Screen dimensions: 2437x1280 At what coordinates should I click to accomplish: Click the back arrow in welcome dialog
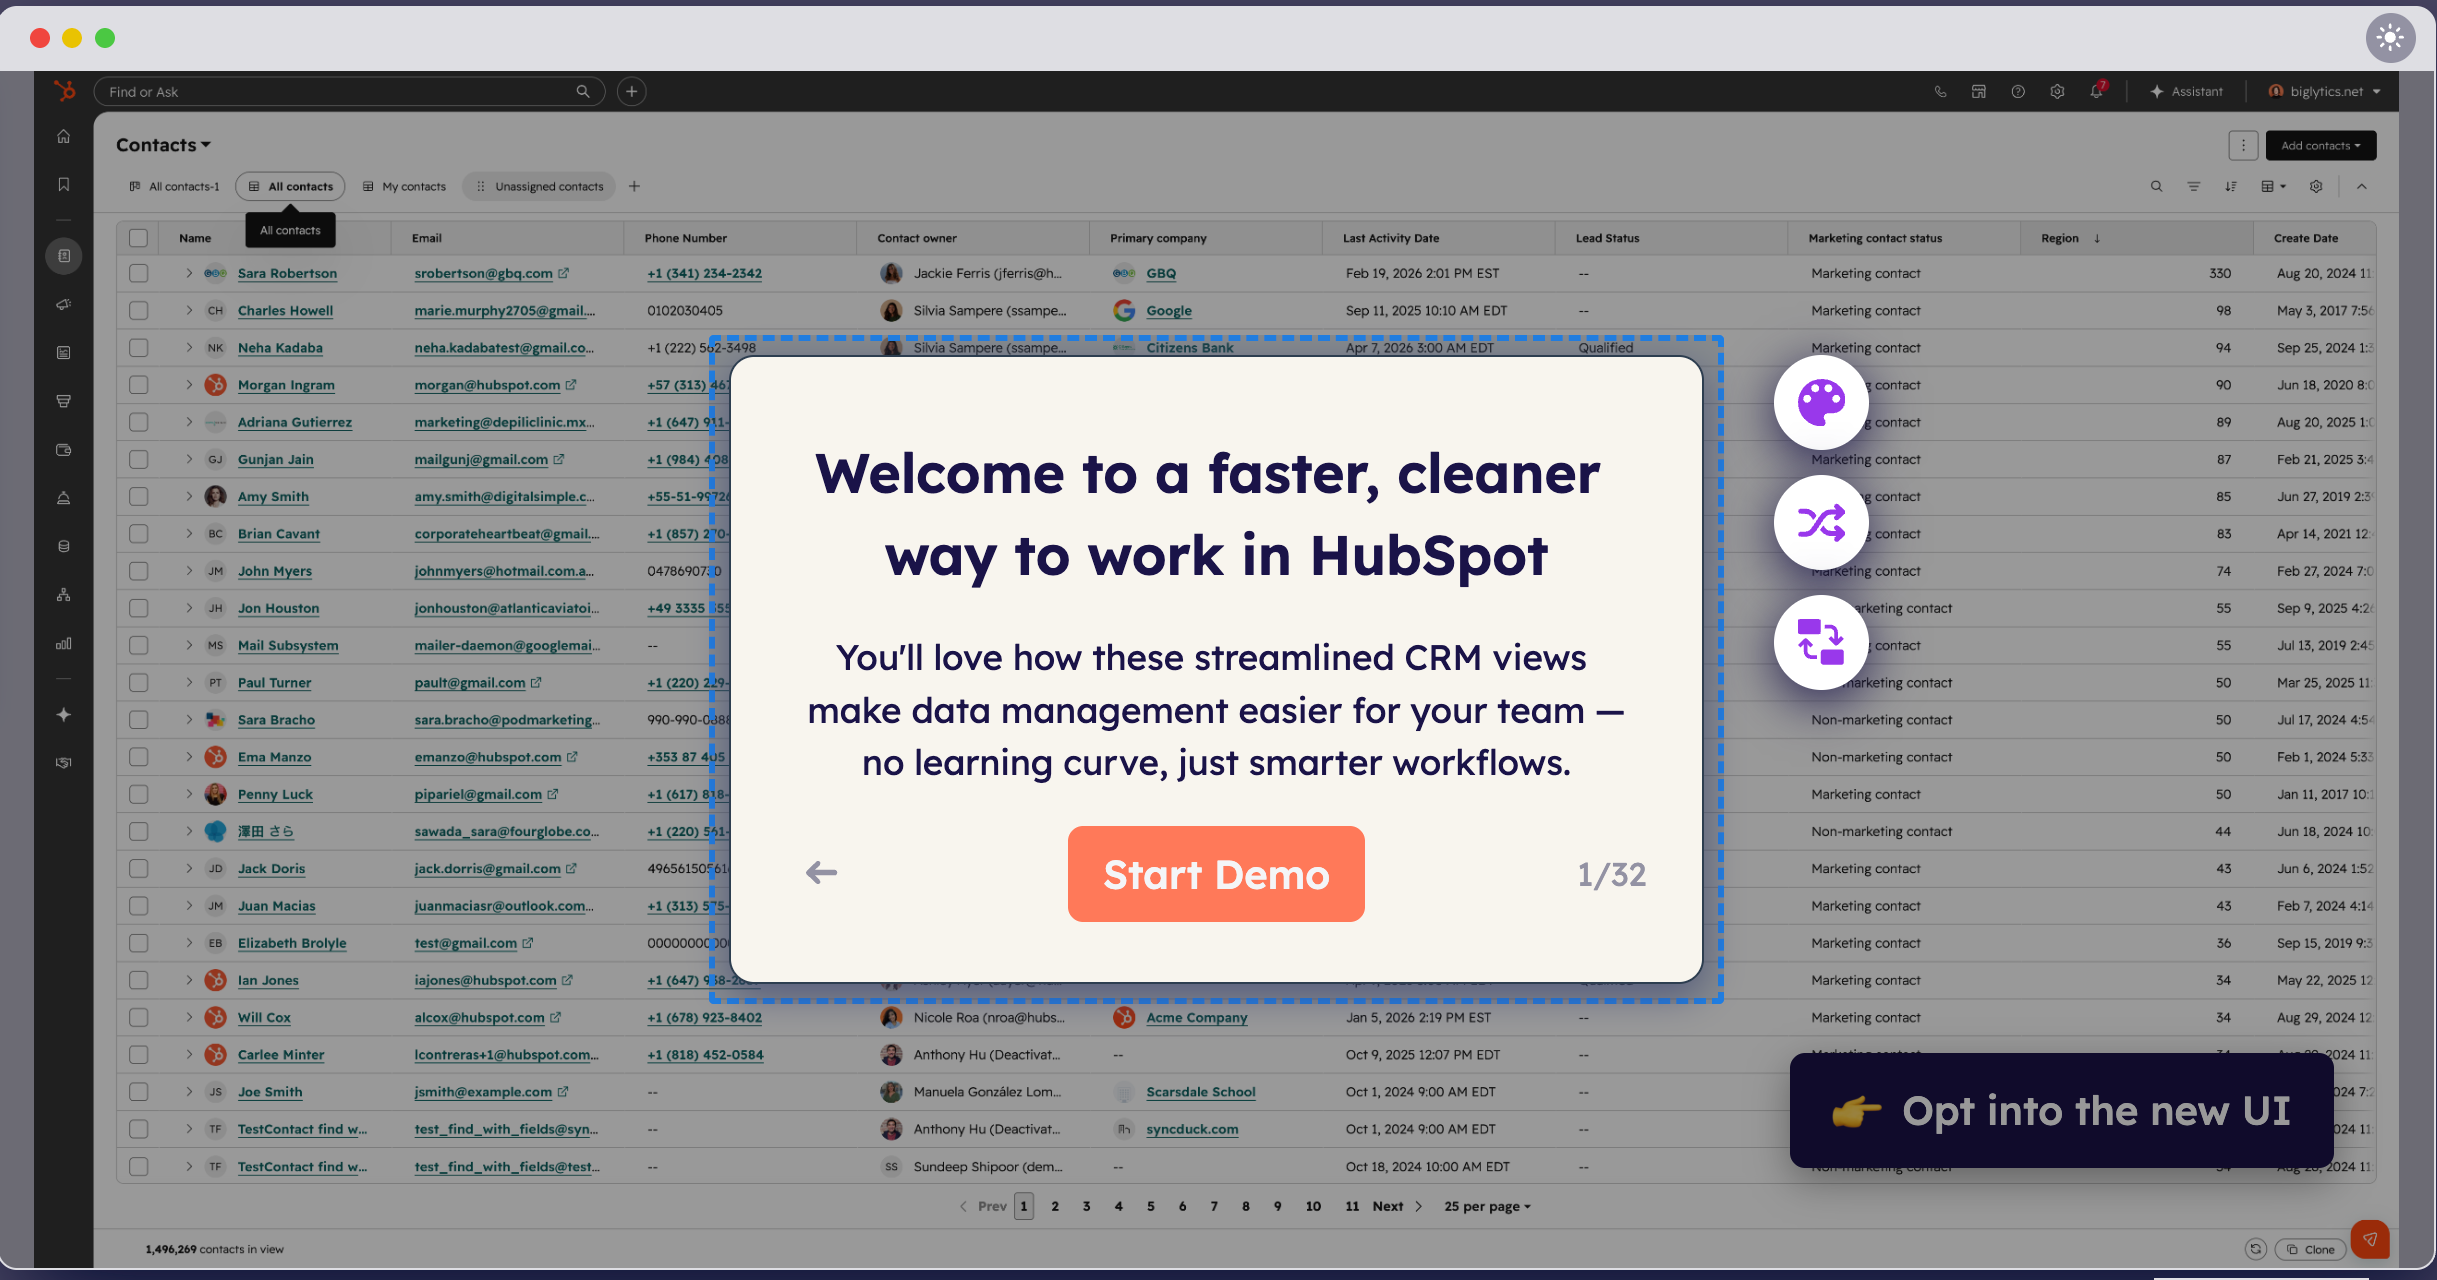point(821,873)
